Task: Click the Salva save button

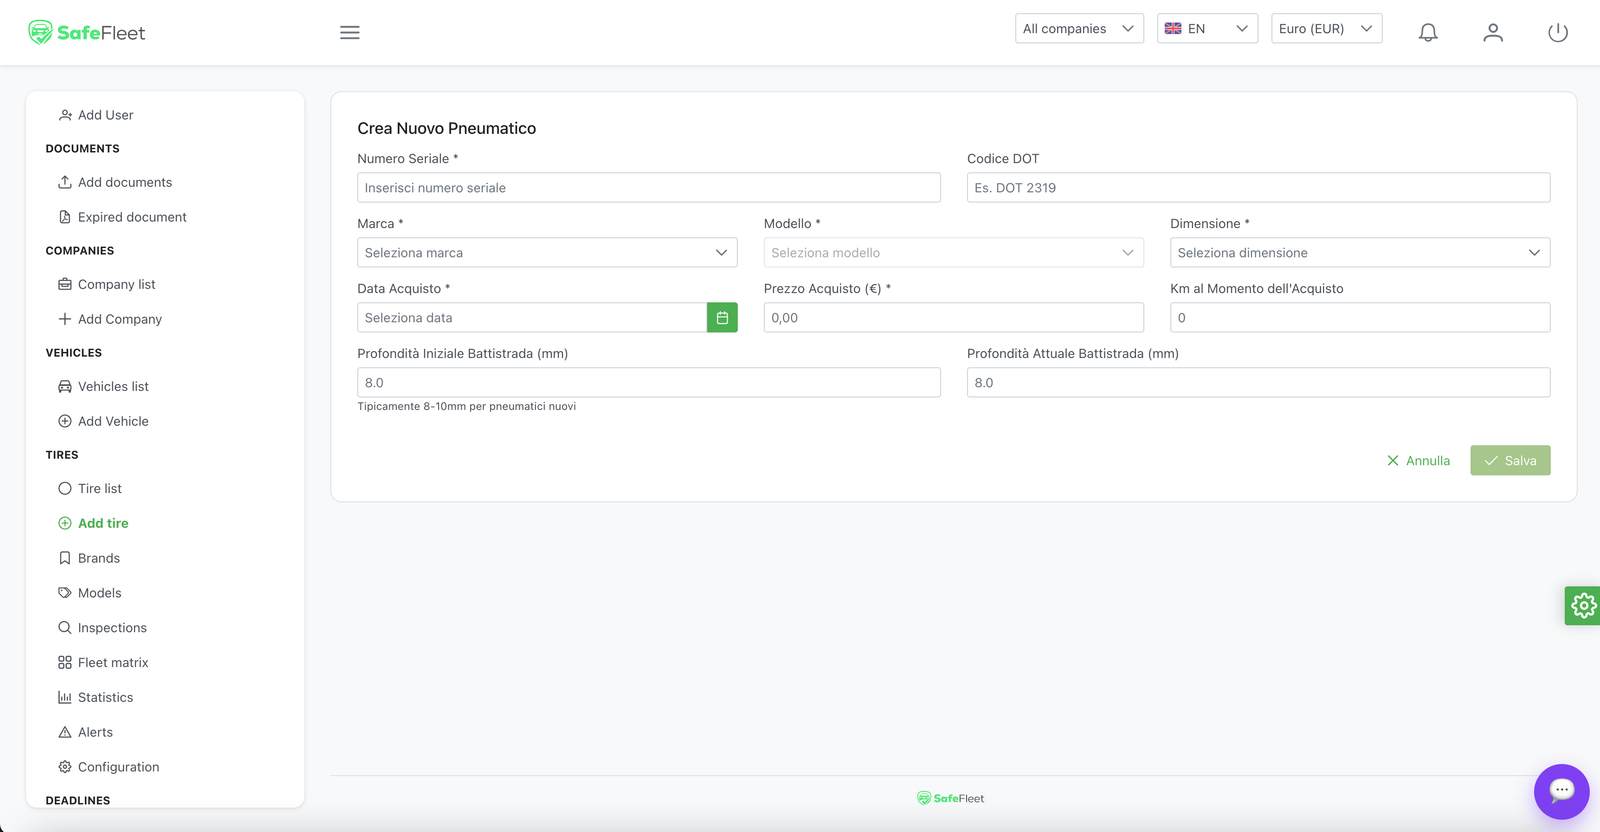Action: [x=1510, y=460]
